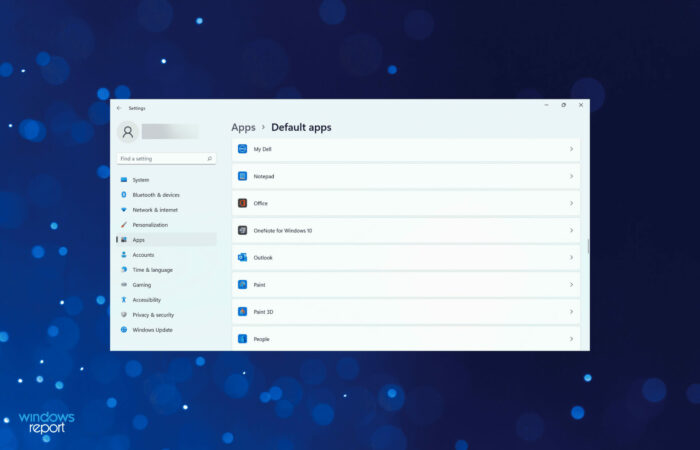Minimize the Settings window
The width and height of the screenshot is (700, 450).
click(x=546, y=105)
